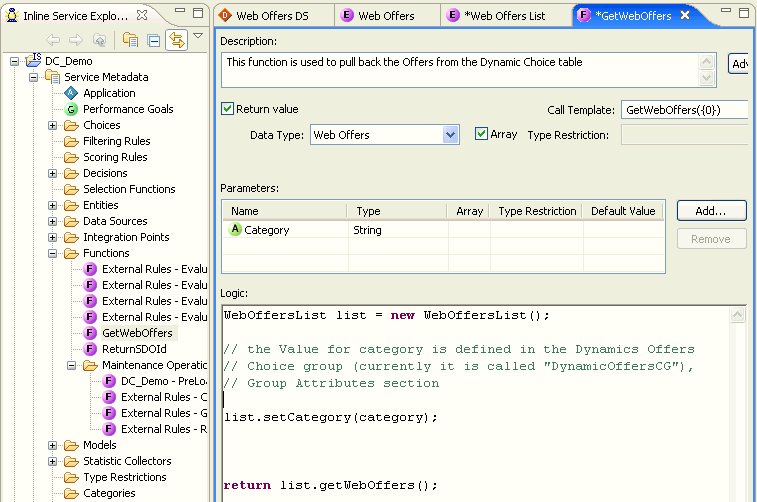Switch to the Web Offers DS tab
Screen dimensions: 757x502
[272, 15]
